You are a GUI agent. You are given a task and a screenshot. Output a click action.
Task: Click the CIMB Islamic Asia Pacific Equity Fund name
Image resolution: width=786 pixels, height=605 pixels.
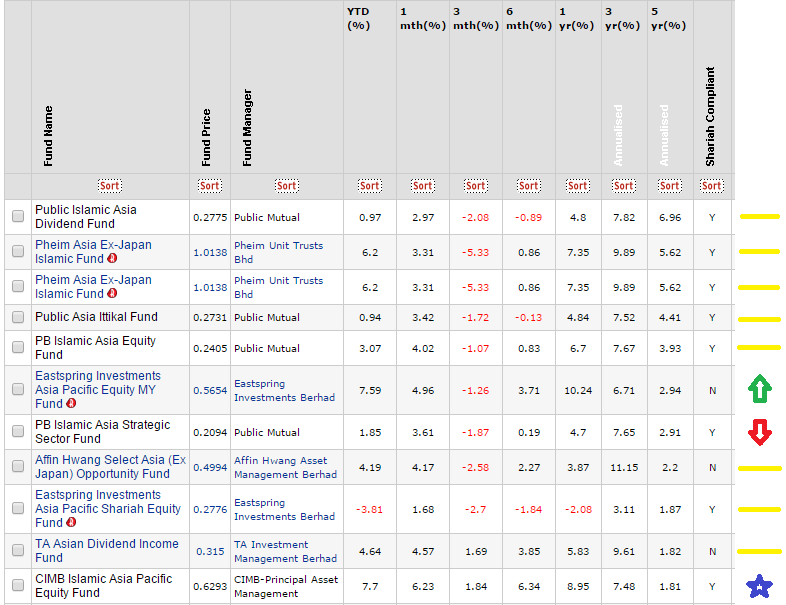[x=104, y=585]
